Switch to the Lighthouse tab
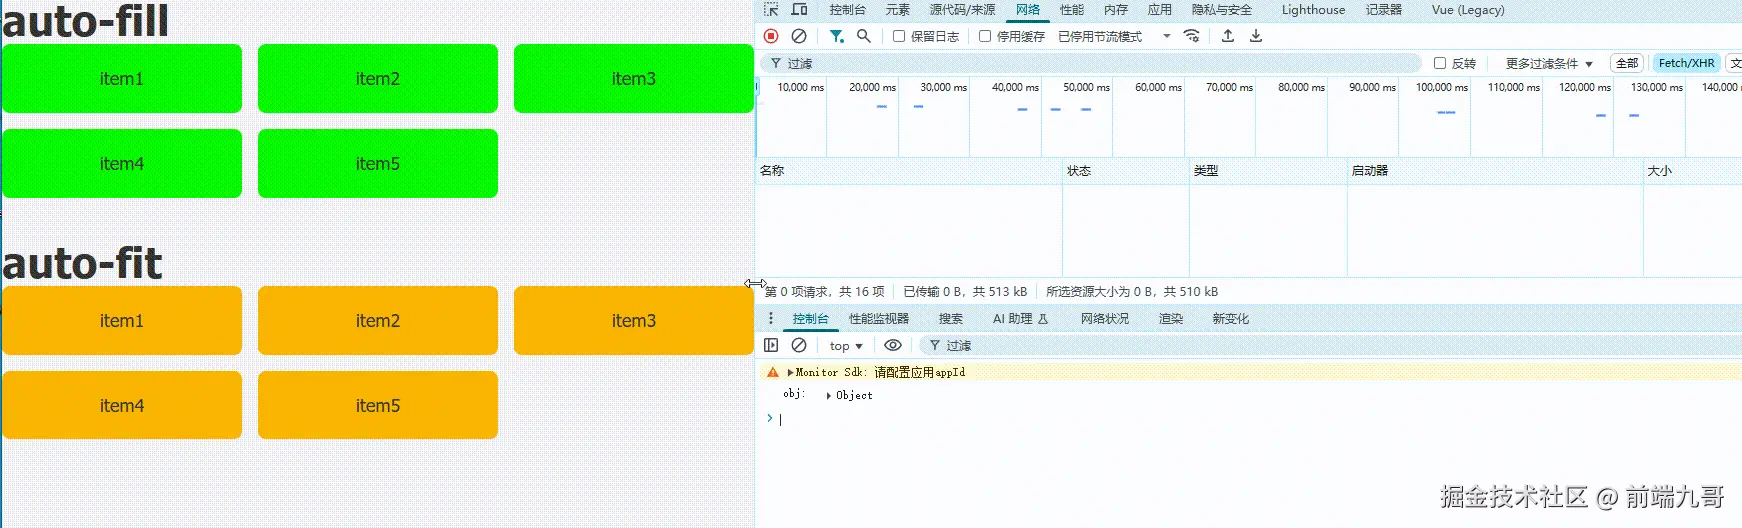The height and width of the screenshot is (528, 1742). point(1313,10)
